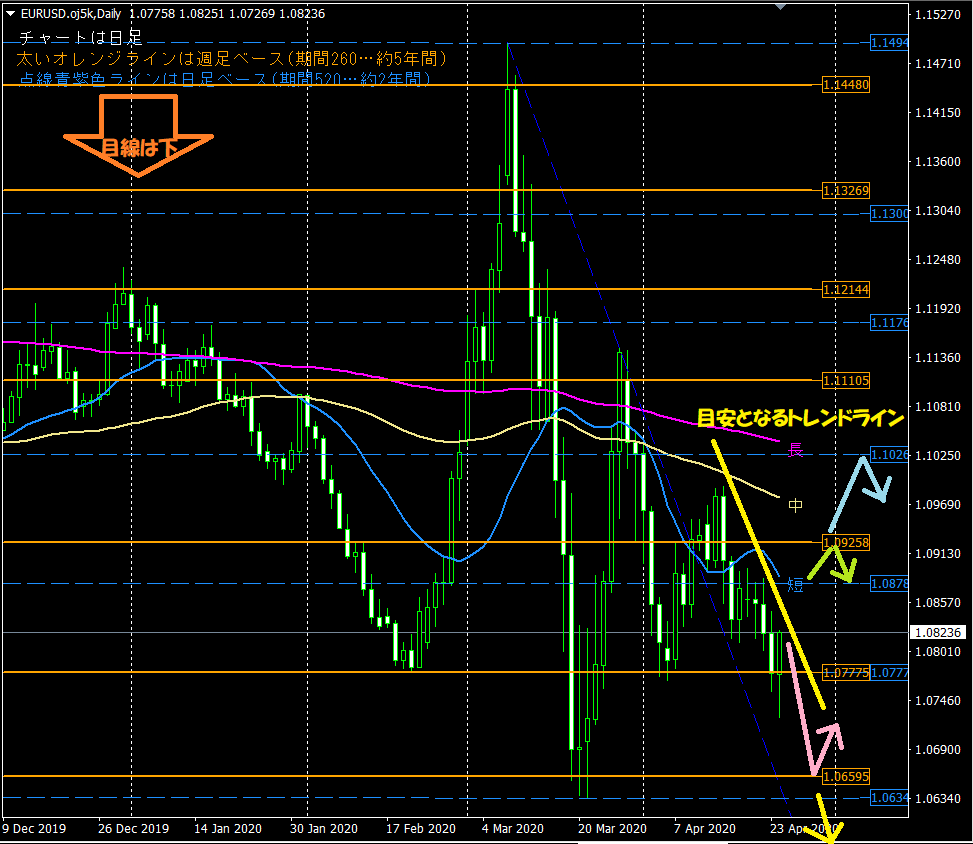
Task: Click the 1.12480 price axis tick
Action: (x=938, y=259)
